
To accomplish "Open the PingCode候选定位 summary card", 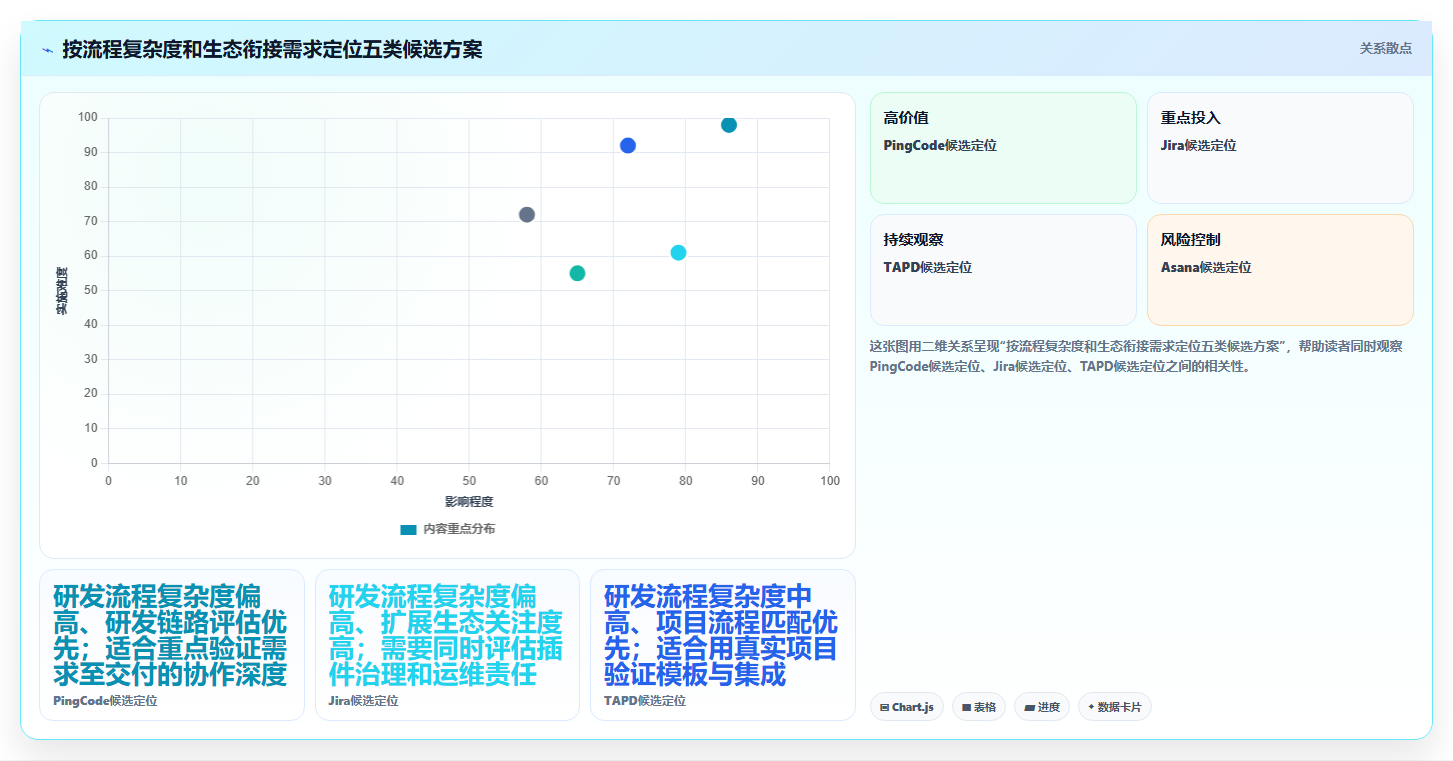I will 172,645.
